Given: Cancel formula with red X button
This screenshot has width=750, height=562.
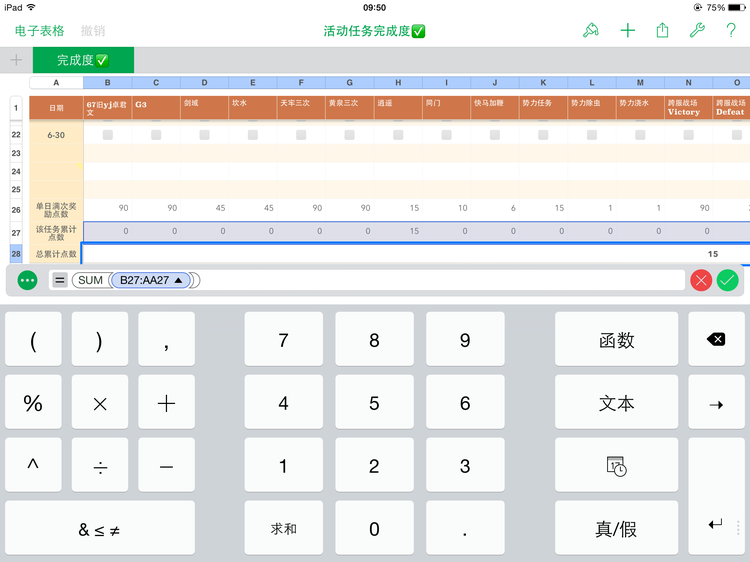Looking at the screenshot, I should pos(701,280).
